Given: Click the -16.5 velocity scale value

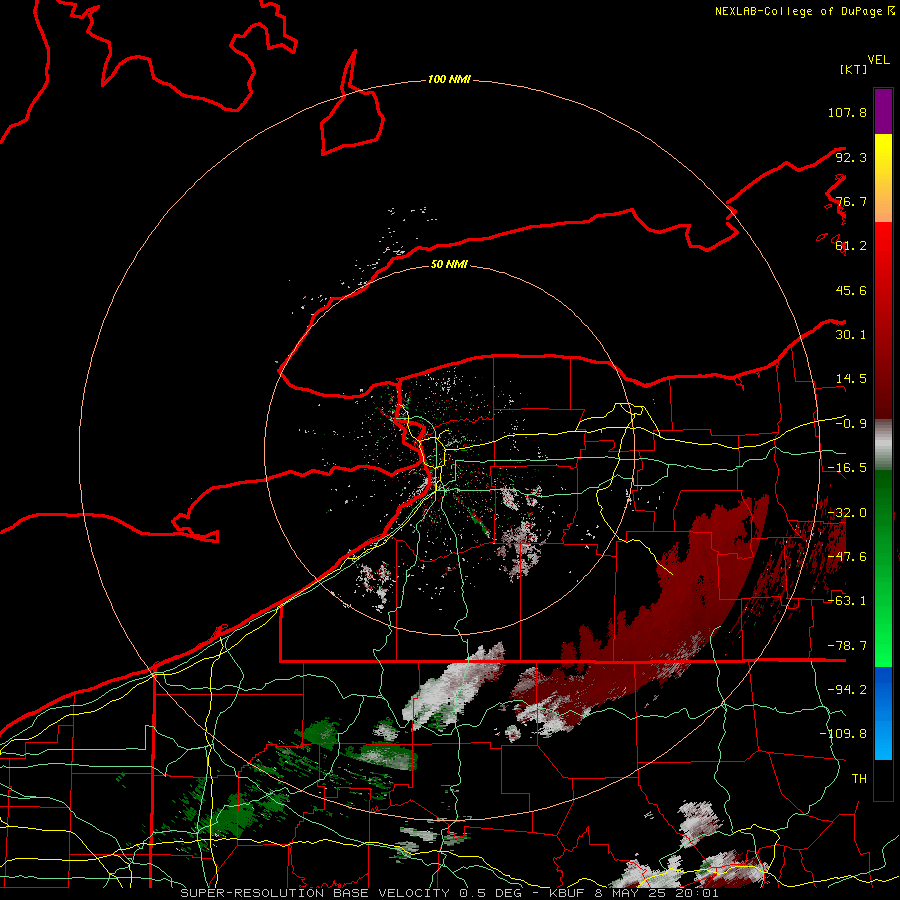Looking at the screenshot, I should pos(847,468).
